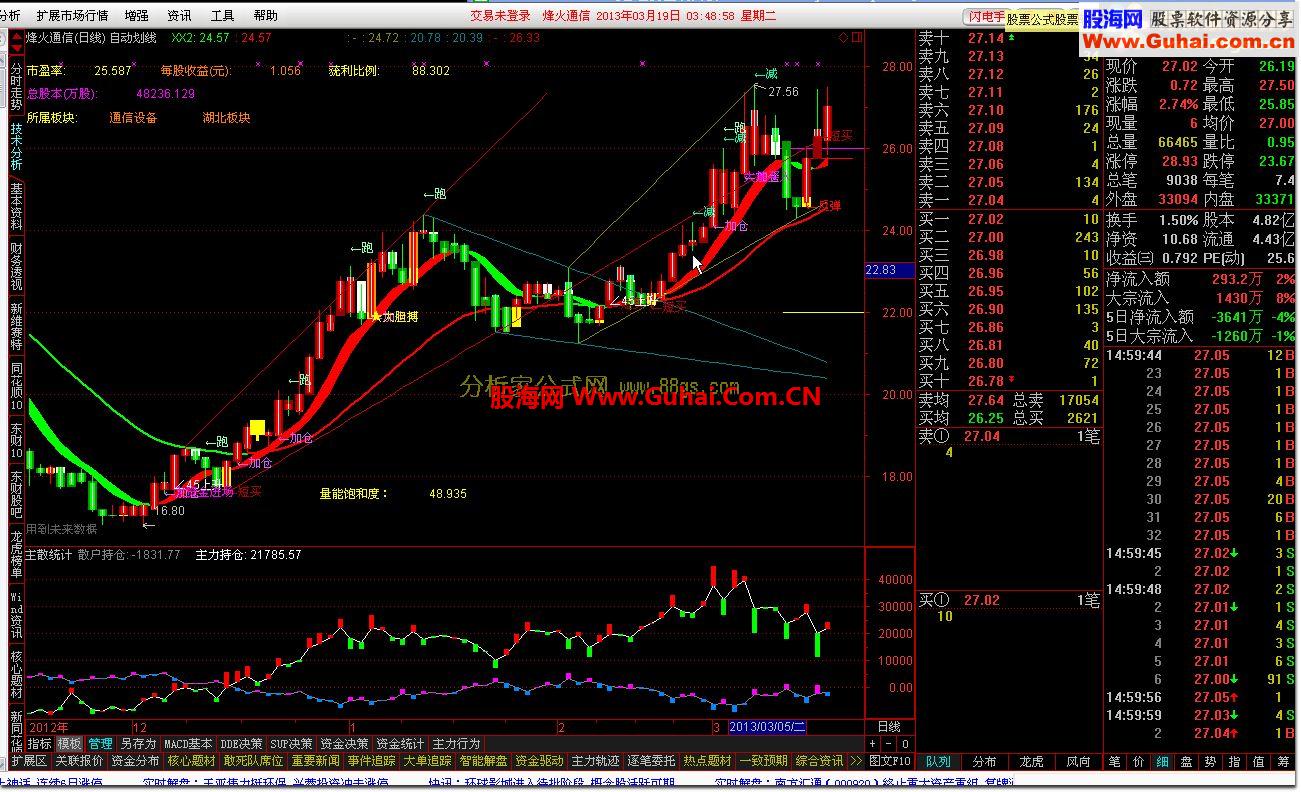Open the 资金分布 bottom tab
The image size is (1301, 792).
pyautogui.click(x=136, y=761)
